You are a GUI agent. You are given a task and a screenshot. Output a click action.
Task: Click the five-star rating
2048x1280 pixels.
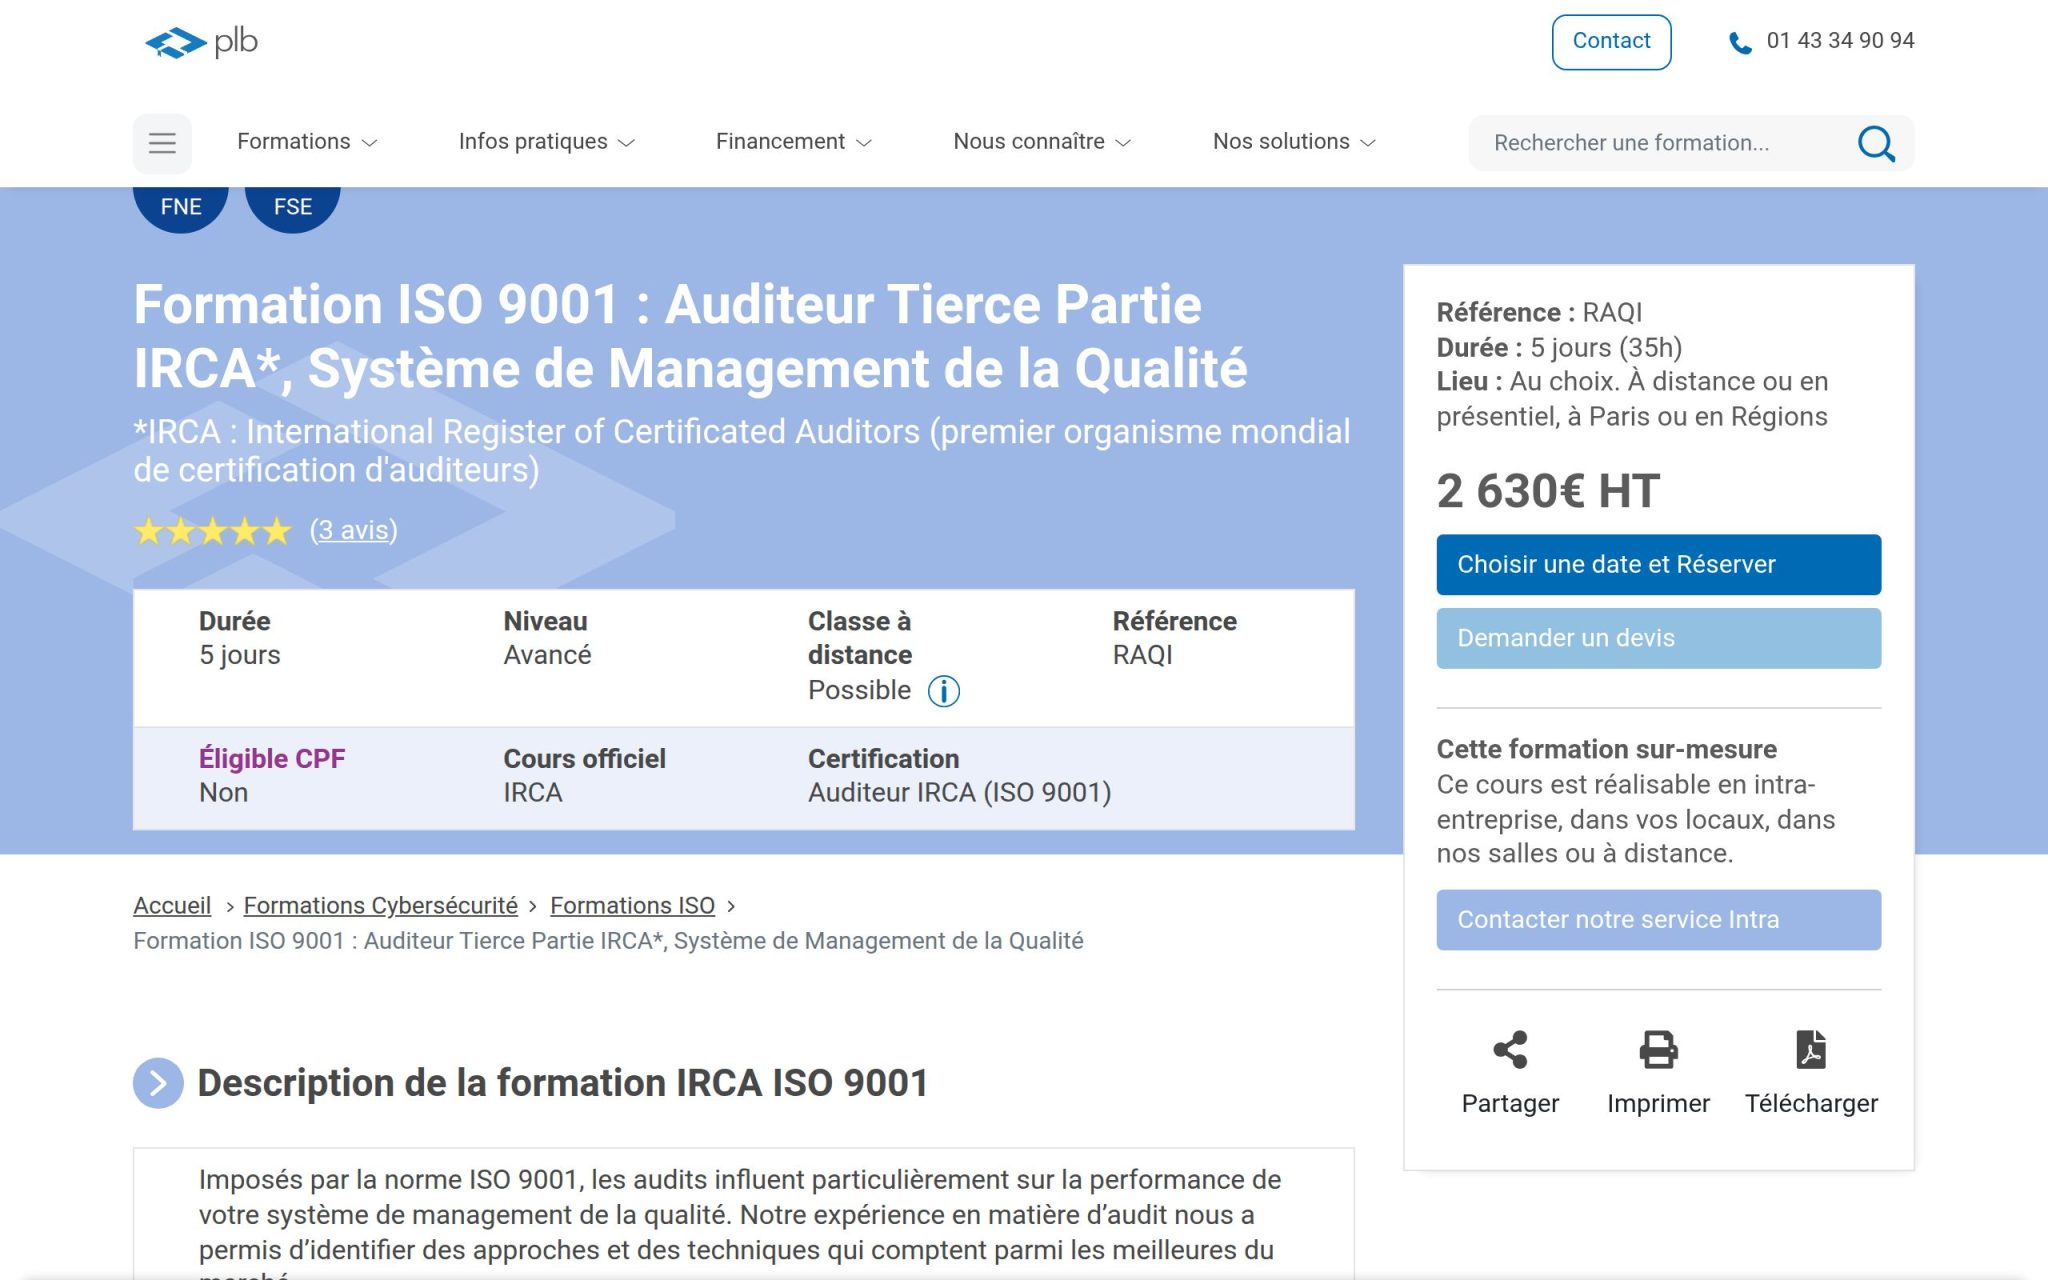click(212, 531)
